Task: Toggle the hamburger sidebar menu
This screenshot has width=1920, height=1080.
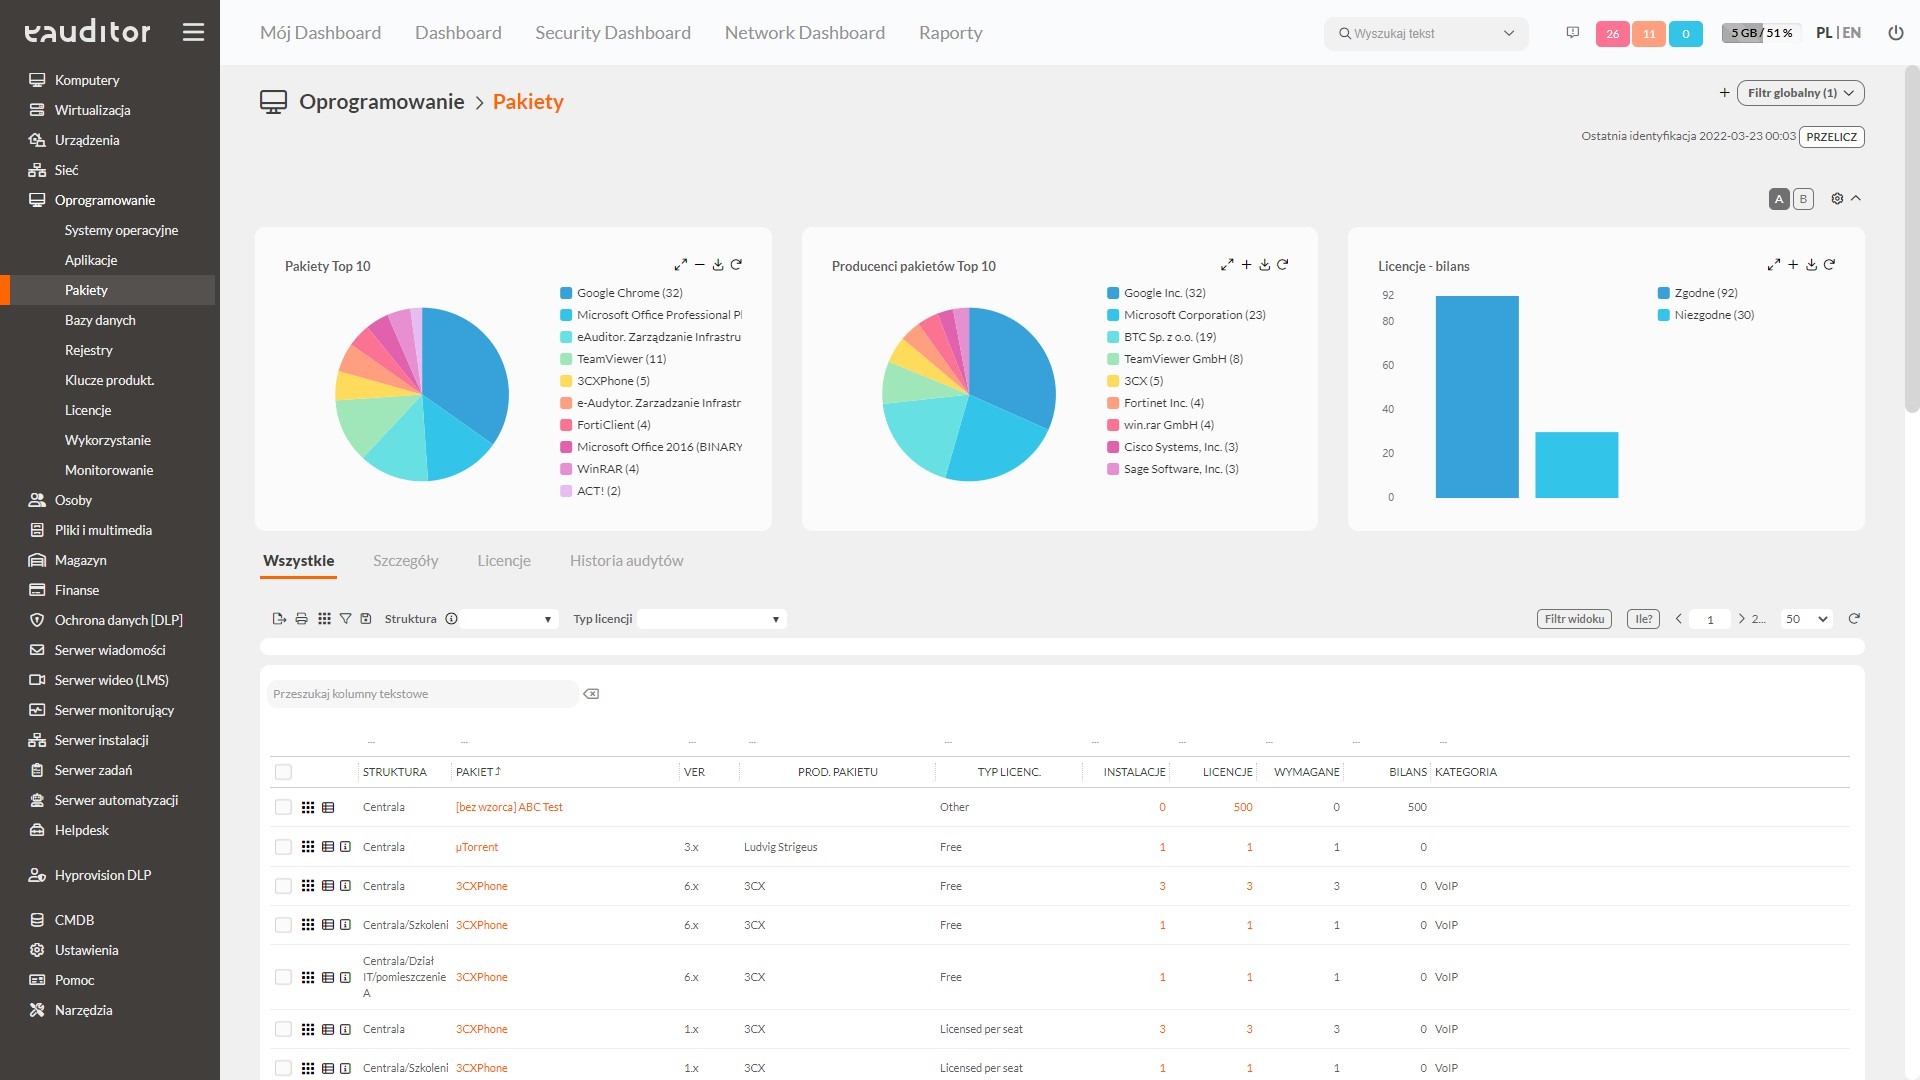Action: pyautogui.click(x=193, y=32)
